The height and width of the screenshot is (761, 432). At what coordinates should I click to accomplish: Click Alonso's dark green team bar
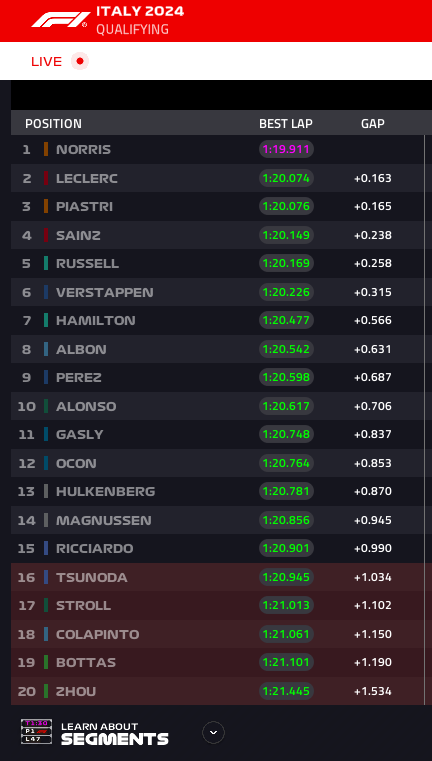[x=46, y=406]
